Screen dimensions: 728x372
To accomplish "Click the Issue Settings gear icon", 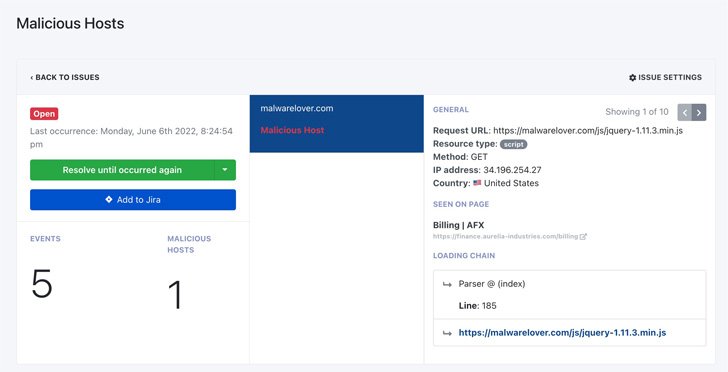I will [x=632, y=78].
